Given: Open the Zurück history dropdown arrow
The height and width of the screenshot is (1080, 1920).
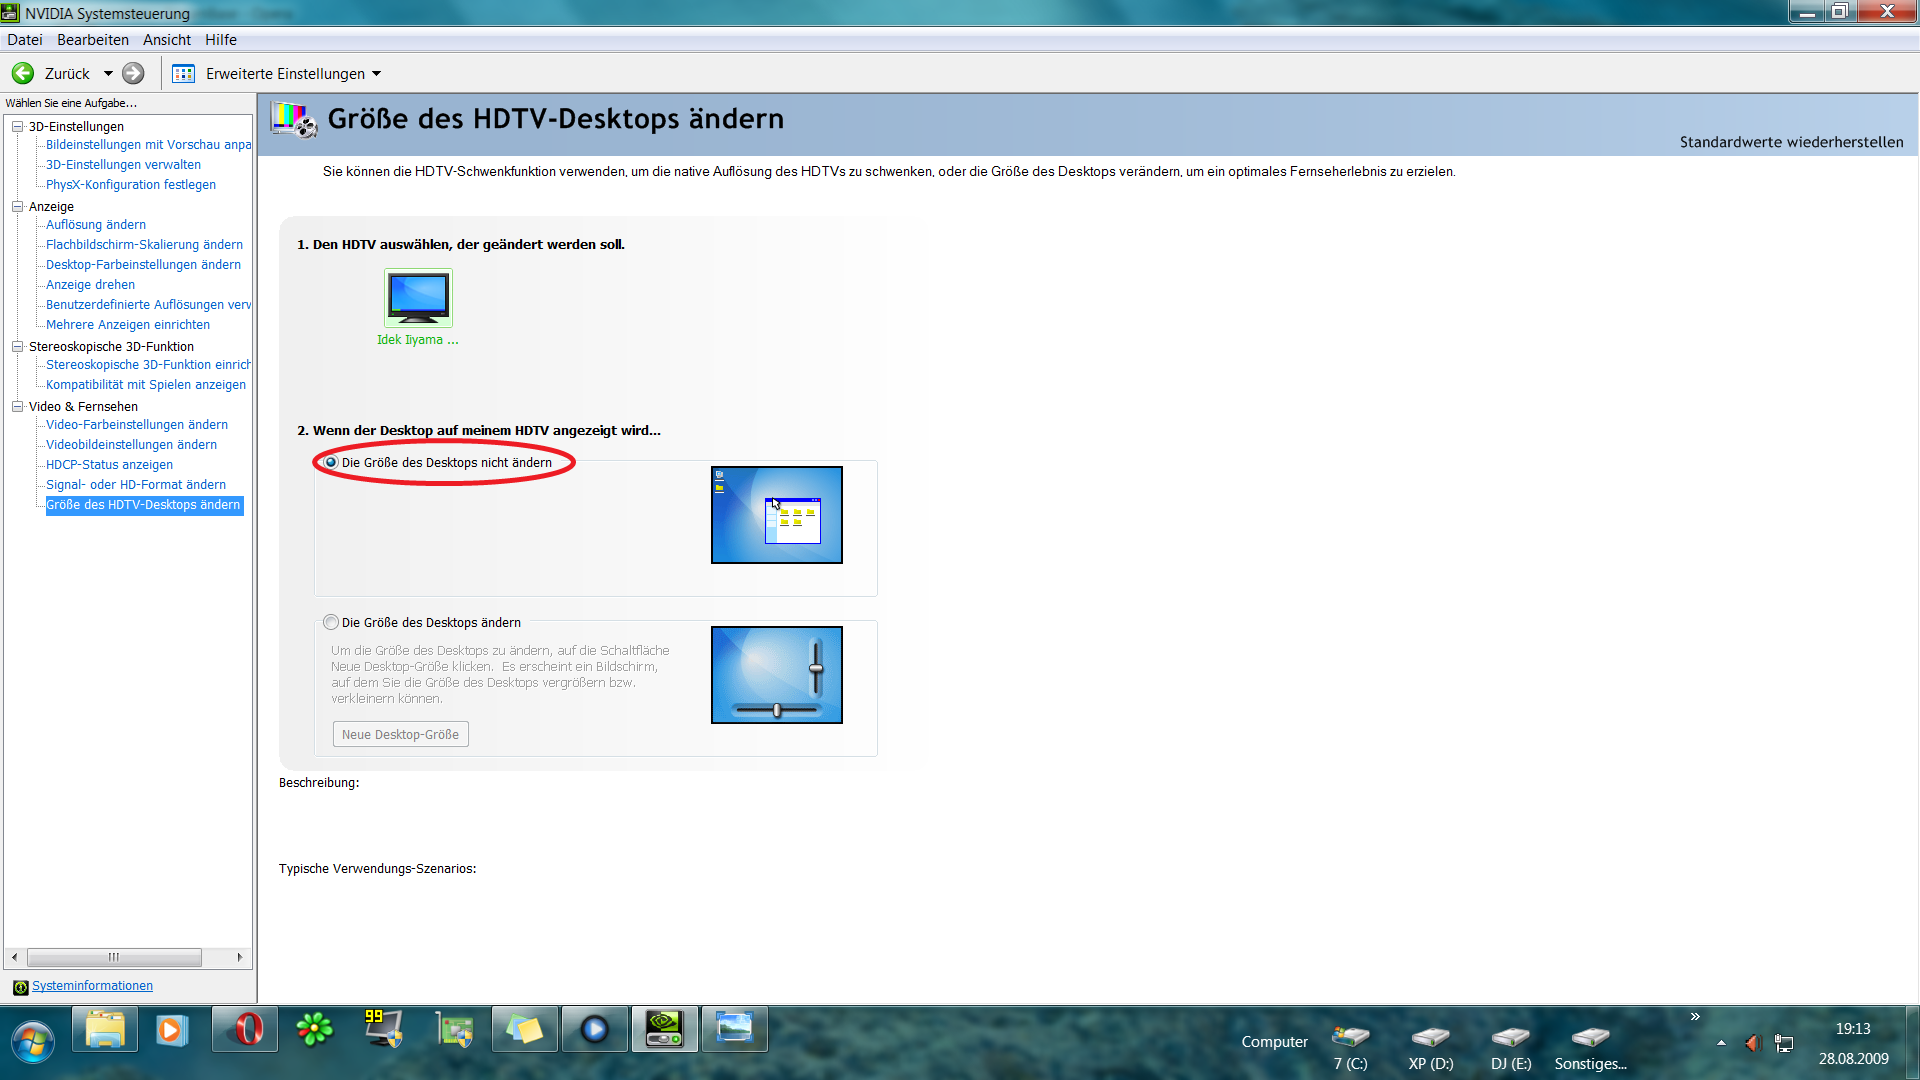Looking at the screenshot, I should (x=108, y=73).
